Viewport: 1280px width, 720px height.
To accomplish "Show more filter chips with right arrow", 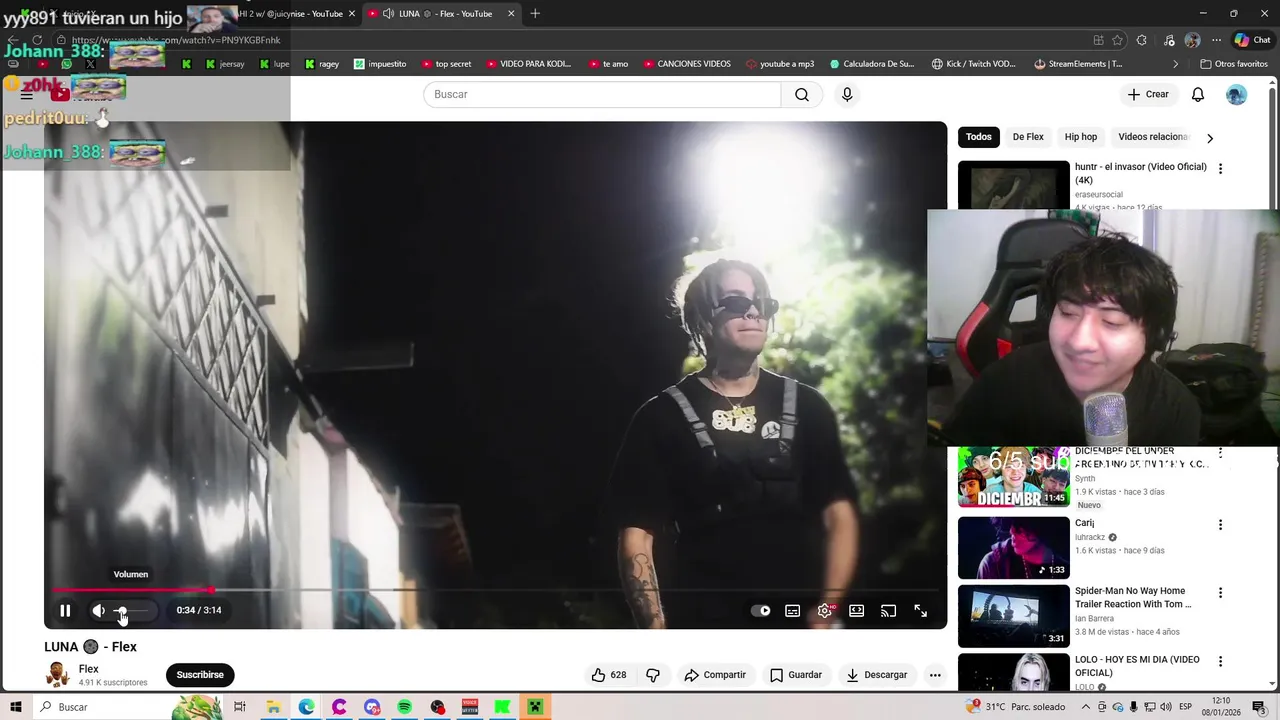I will [x=1210, y=138].
